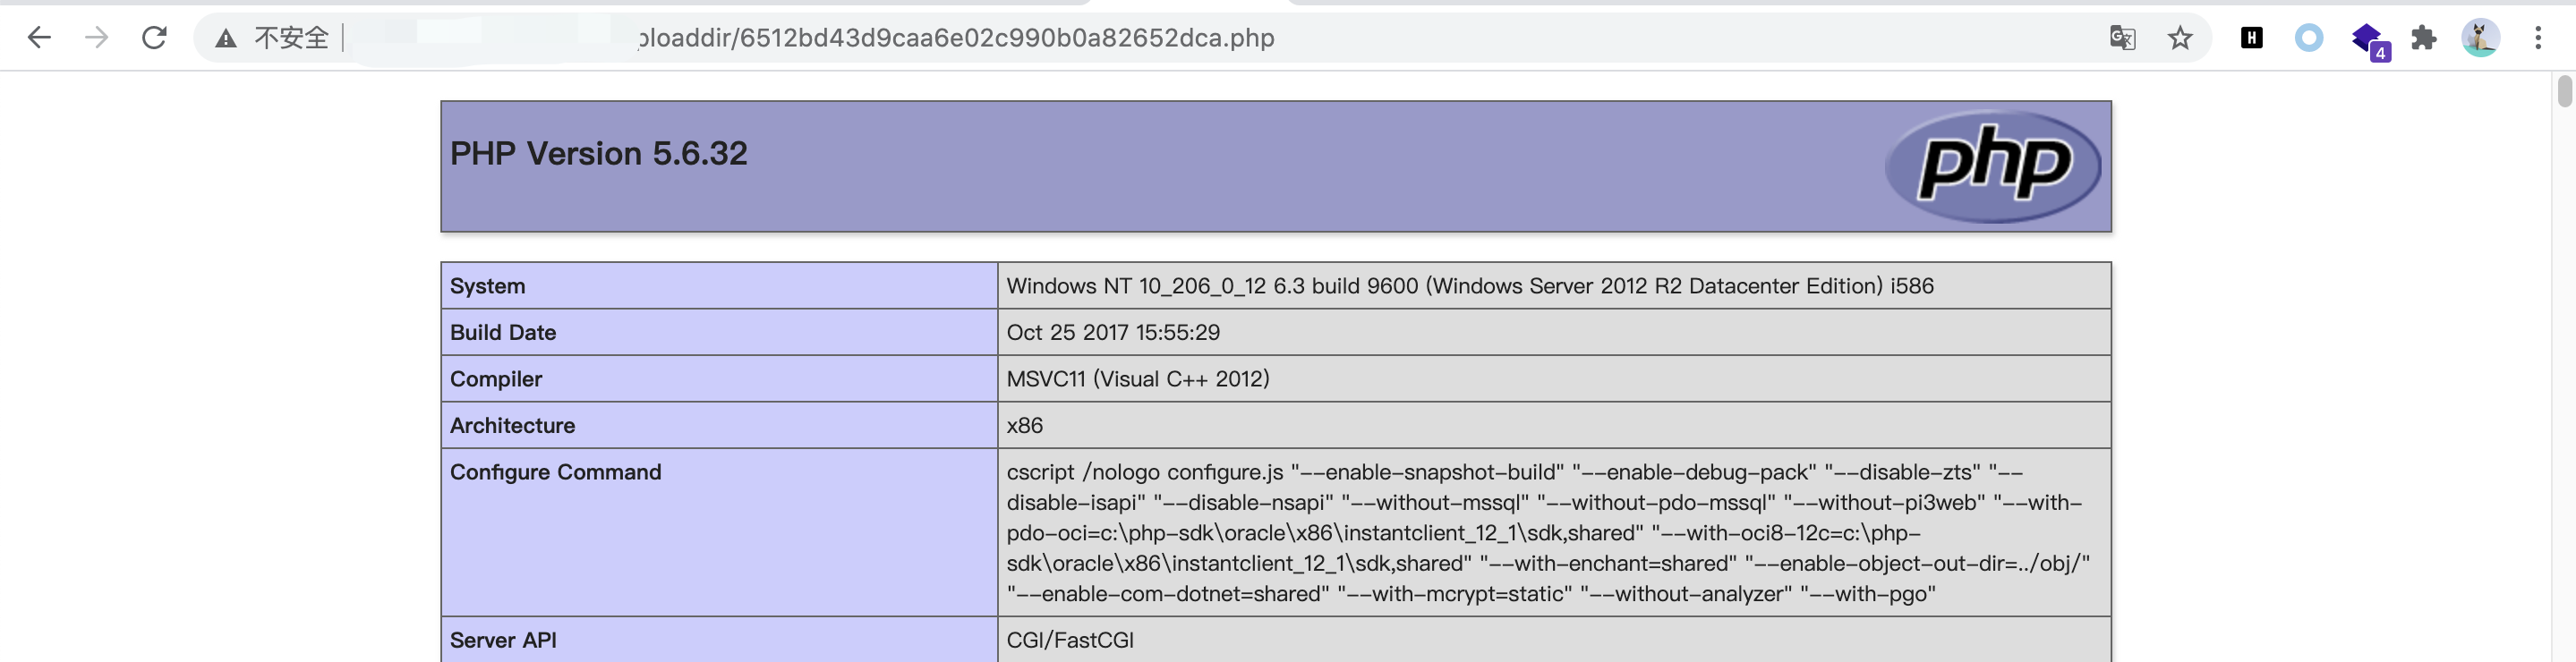Viewport: 2576px width, 662px height.
Task: Open the profile avatar menu
Action: pos(2480,38)
